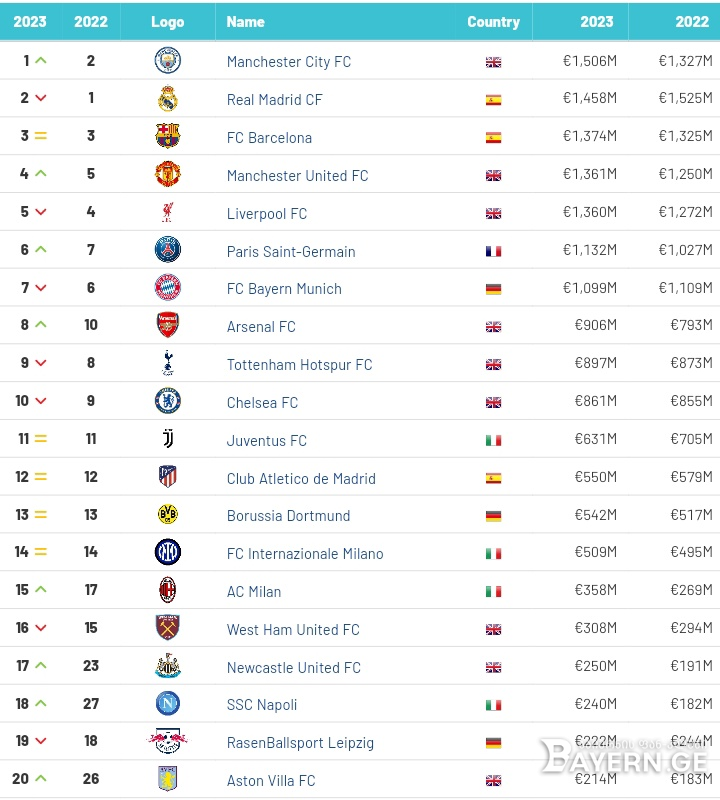Open the Manchester United FC link
This screenshot has height=800, width=720.
click(297, 176)
